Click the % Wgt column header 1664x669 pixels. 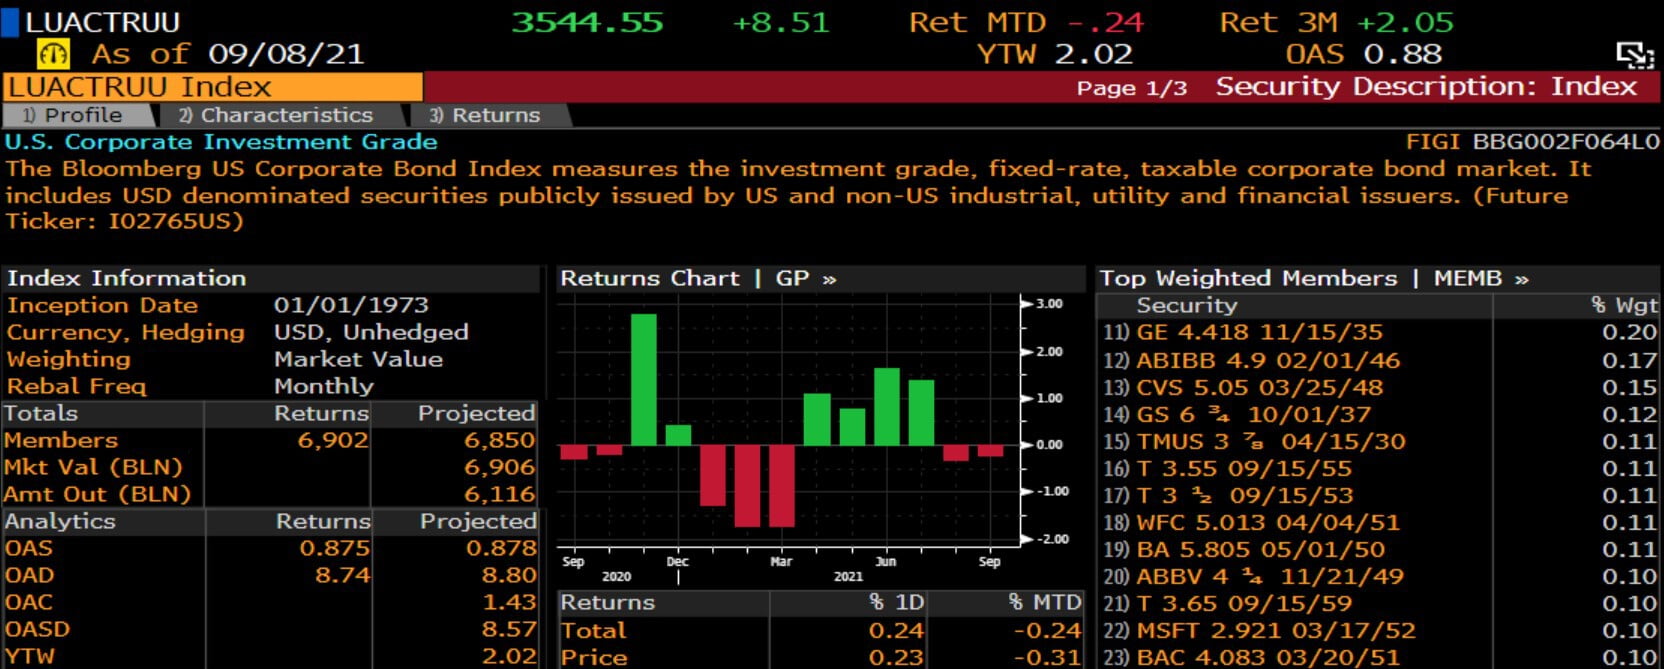pos(1624,305)
